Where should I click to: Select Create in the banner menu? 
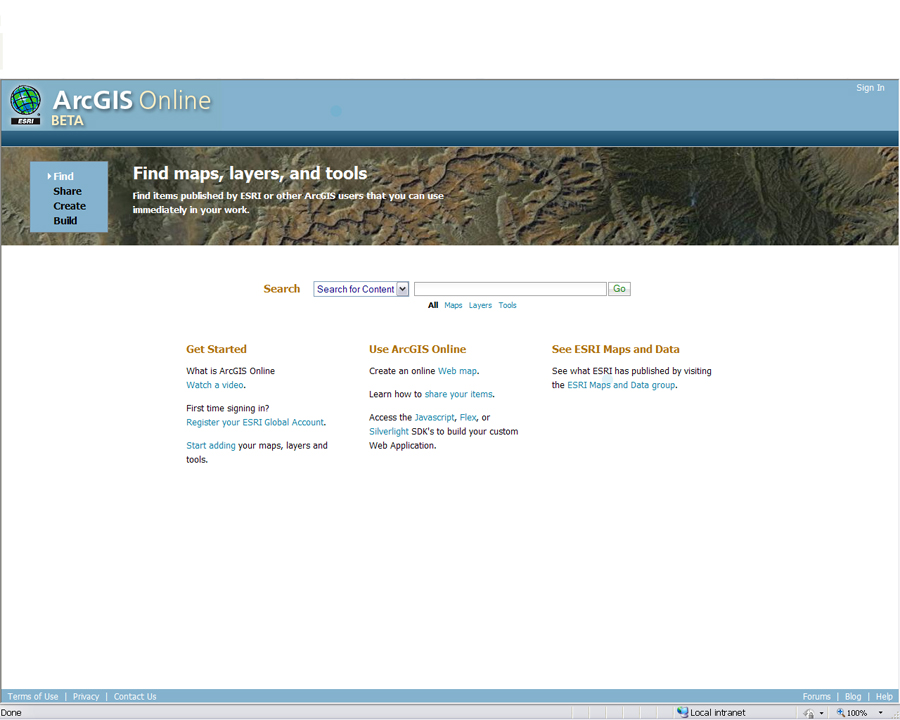pos(69,206)
